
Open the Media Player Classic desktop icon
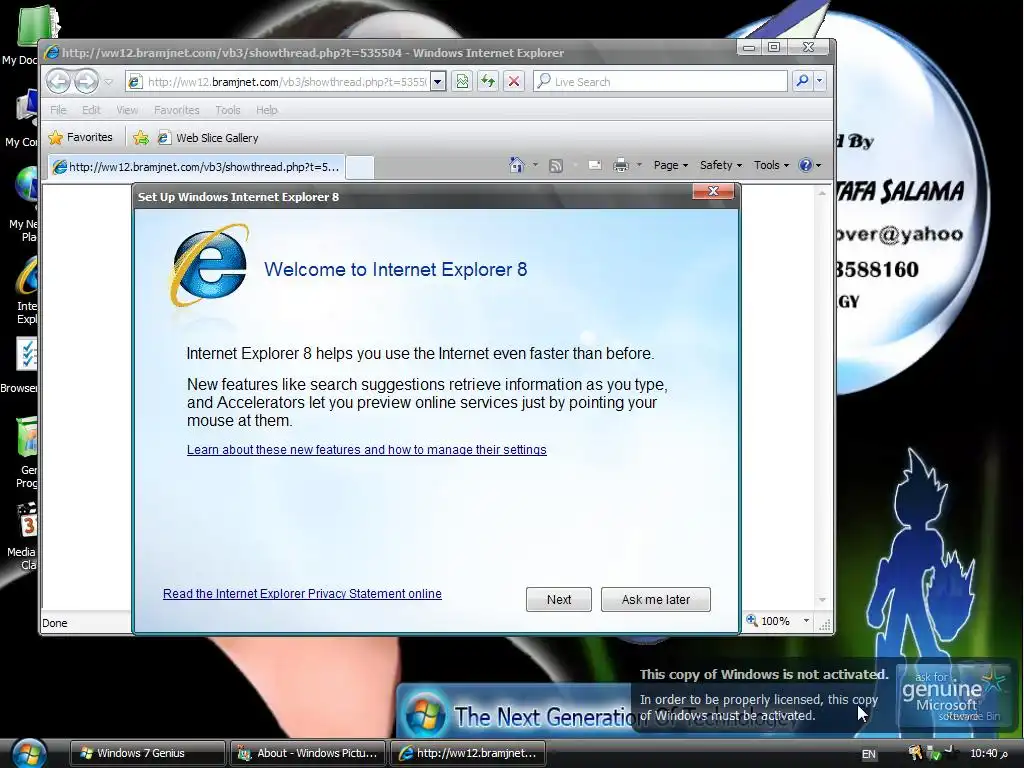pos(24,537)
